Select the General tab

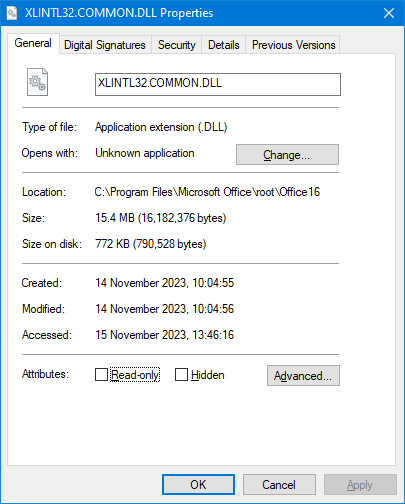point(33,43)
